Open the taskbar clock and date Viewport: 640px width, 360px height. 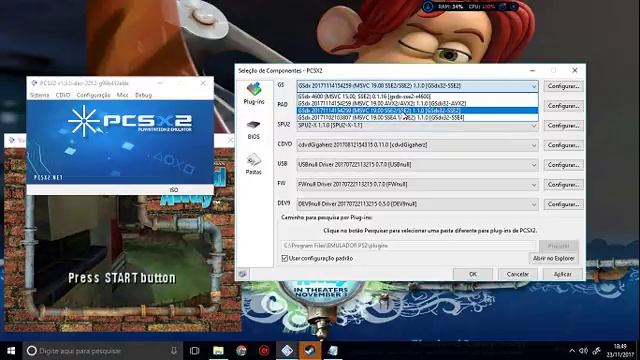tap(620, 351)
